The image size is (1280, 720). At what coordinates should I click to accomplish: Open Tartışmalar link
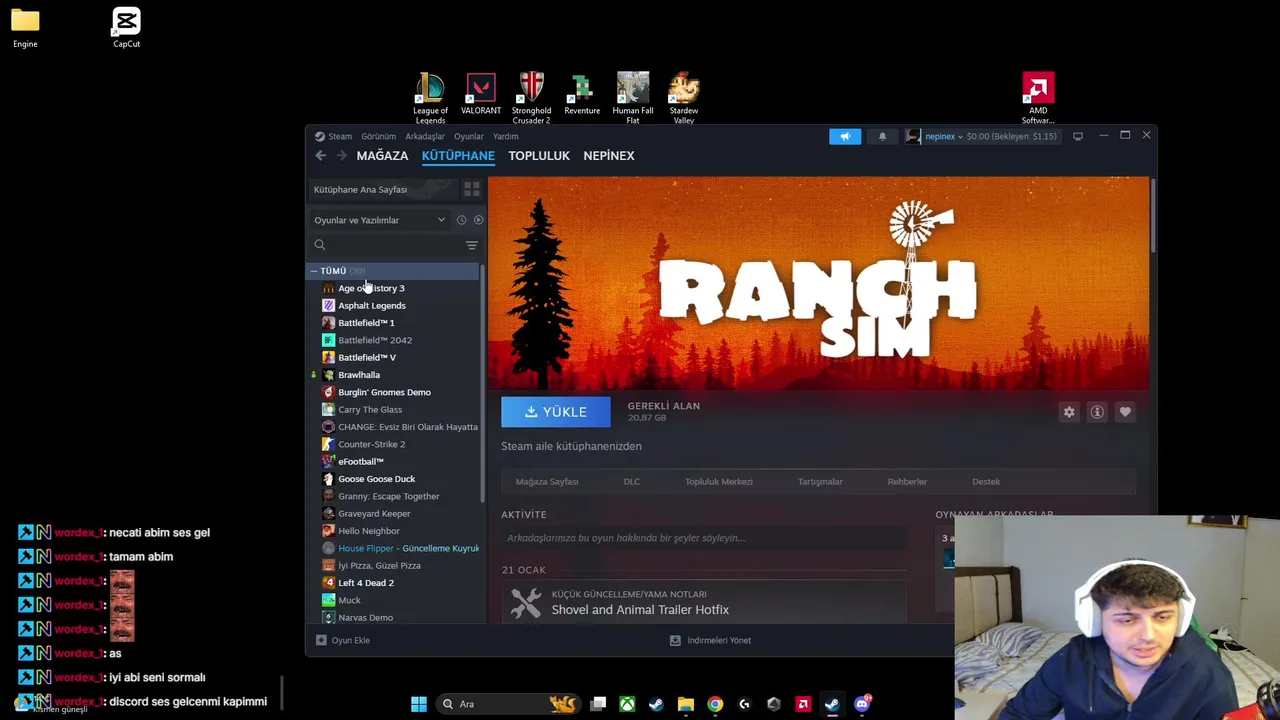click(820, 482)
